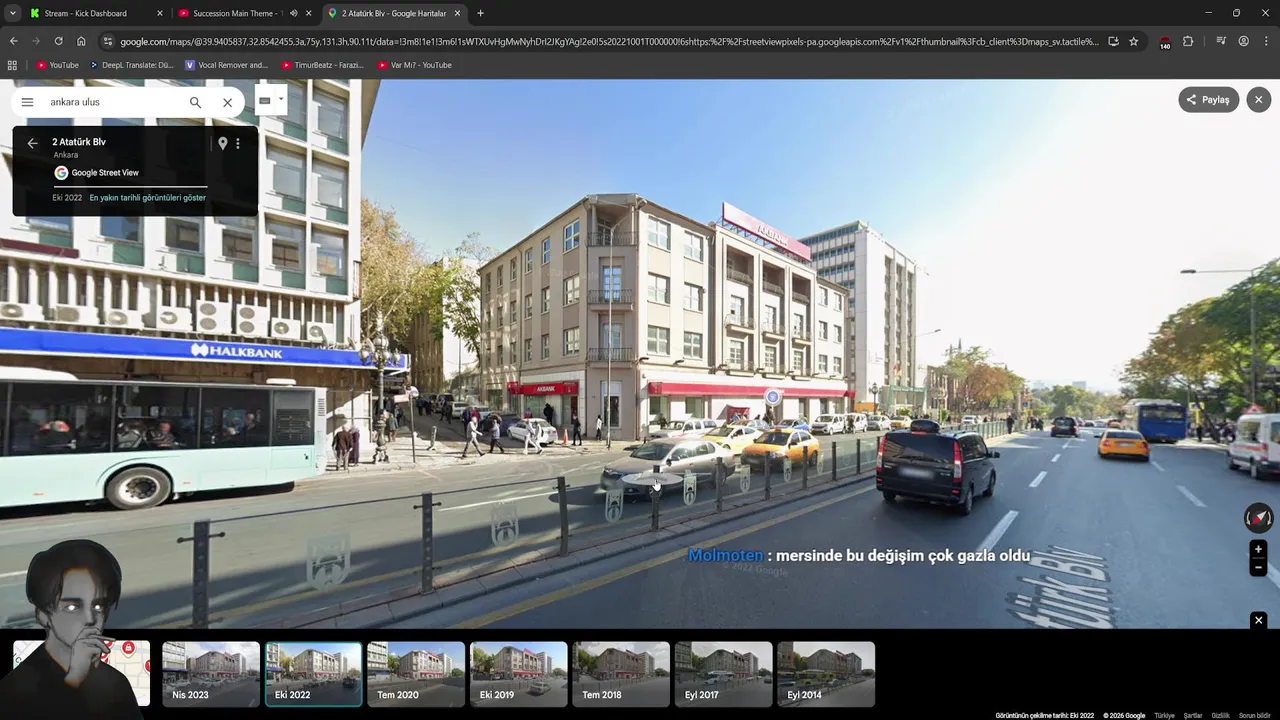Click the location pin icon in the Street View panel
The image size is (1280, 720).
pyautogui.click(x=222, y=143)
